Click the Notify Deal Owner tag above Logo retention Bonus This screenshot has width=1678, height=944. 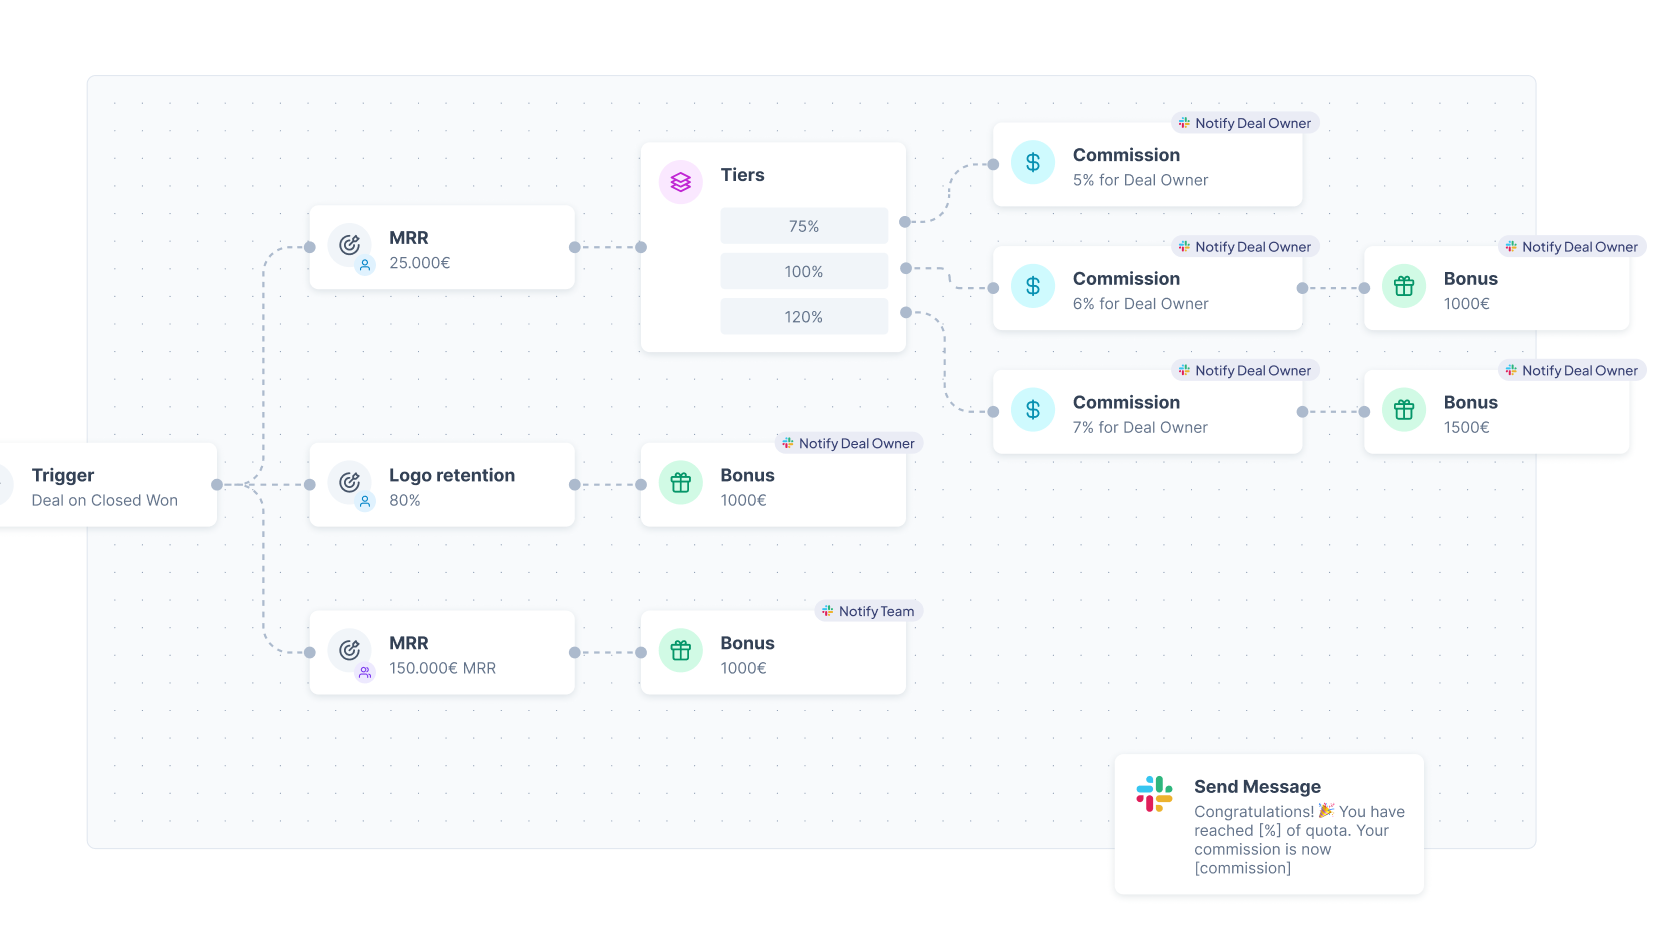[848, 443]
